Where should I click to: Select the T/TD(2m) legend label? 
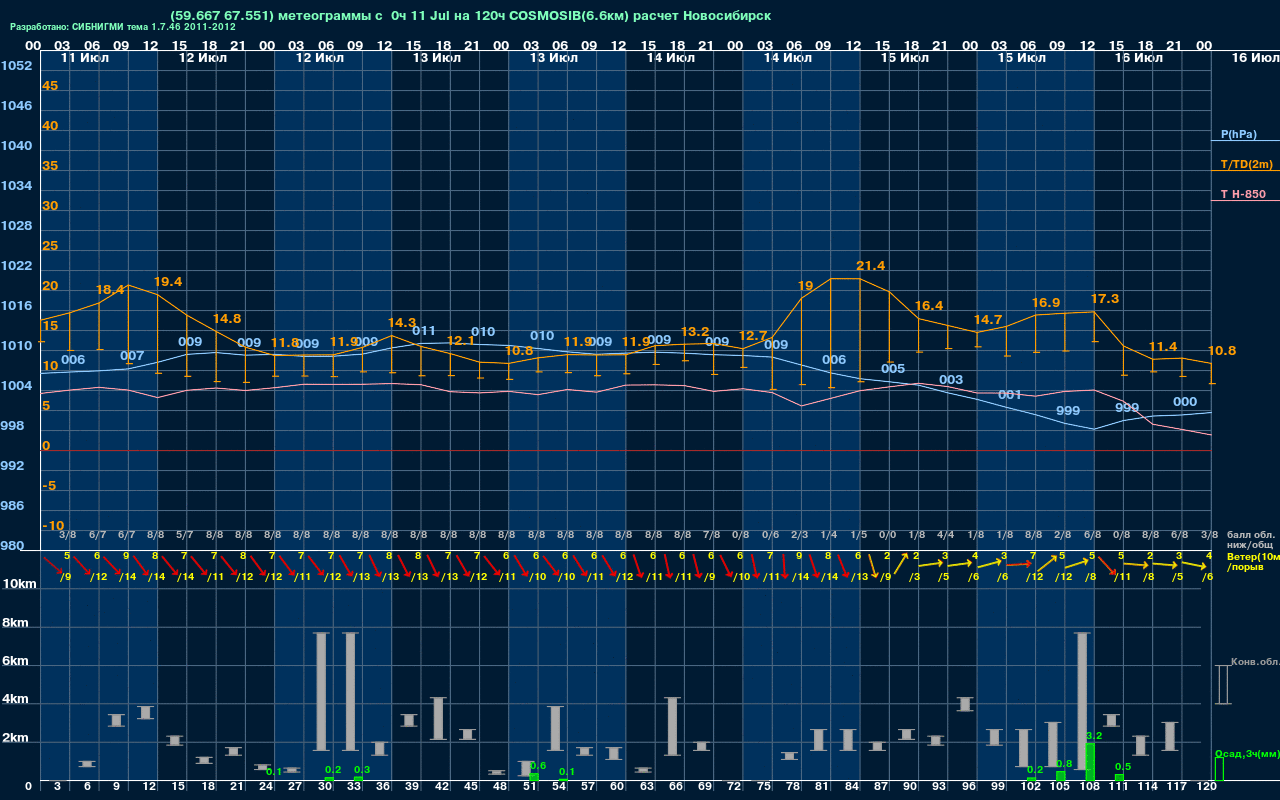(x=1246, y=164)
